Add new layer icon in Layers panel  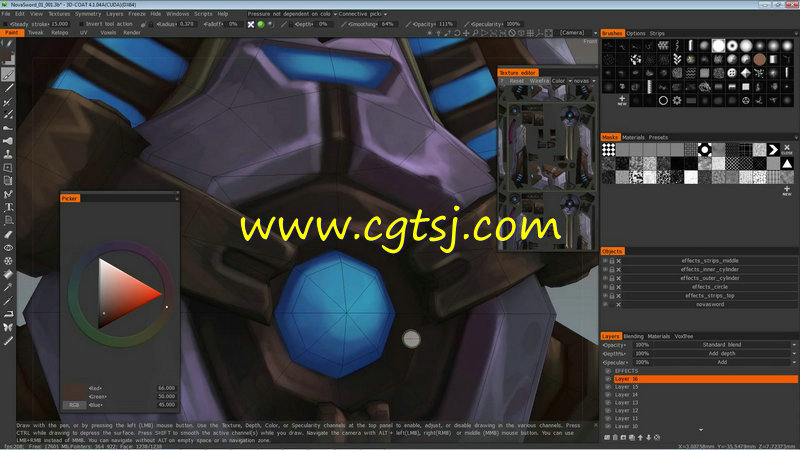click(x=607, y=437)
